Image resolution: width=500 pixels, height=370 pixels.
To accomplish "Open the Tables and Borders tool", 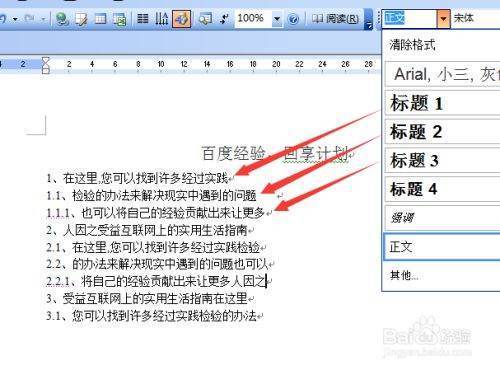I will 81,19.
